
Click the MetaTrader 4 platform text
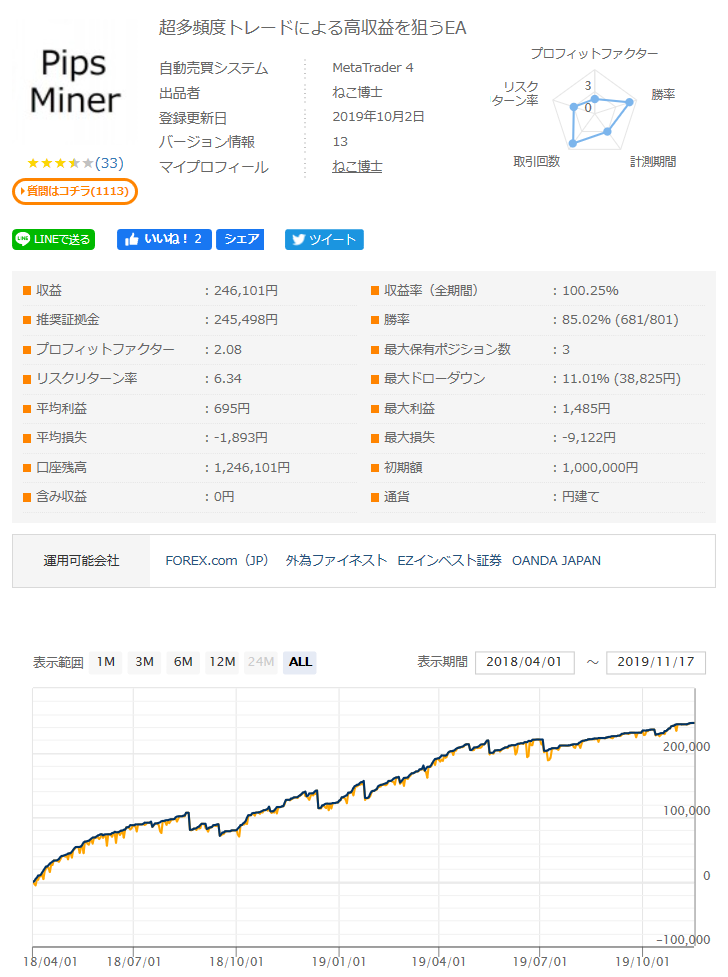coord(373,67)
